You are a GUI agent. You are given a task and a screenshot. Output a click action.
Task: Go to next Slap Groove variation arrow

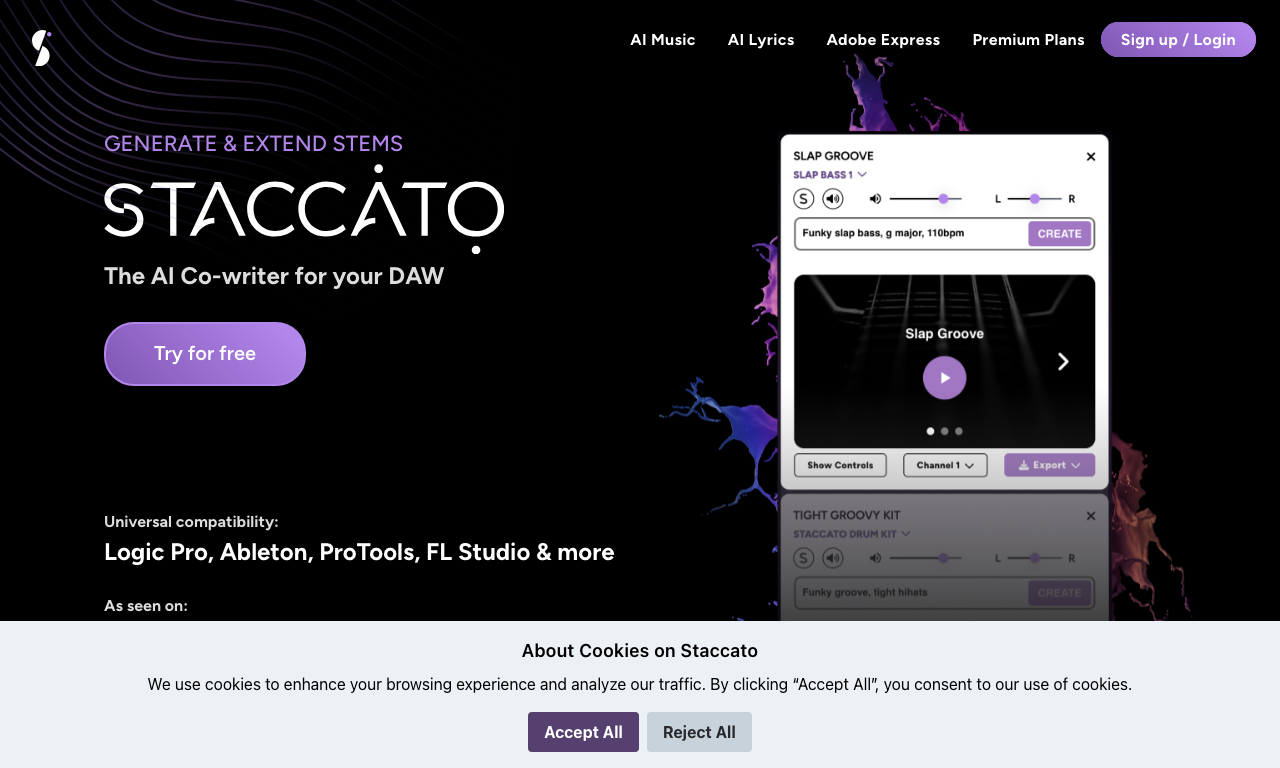(x=1063, y=362)
